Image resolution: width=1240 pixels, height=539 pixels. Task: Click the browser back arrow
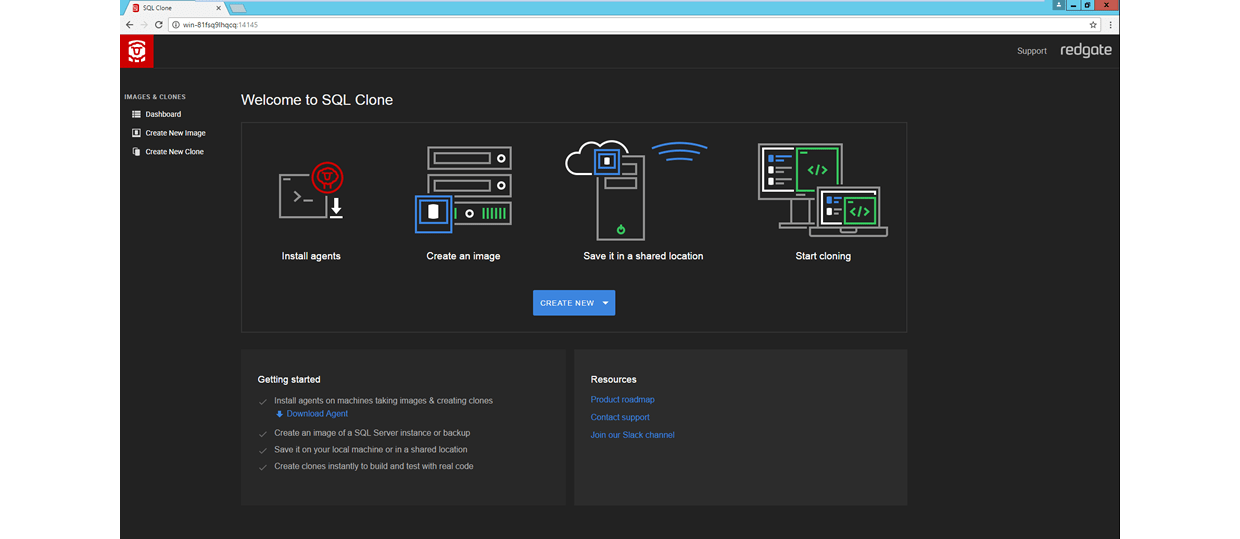click(129, 24)
